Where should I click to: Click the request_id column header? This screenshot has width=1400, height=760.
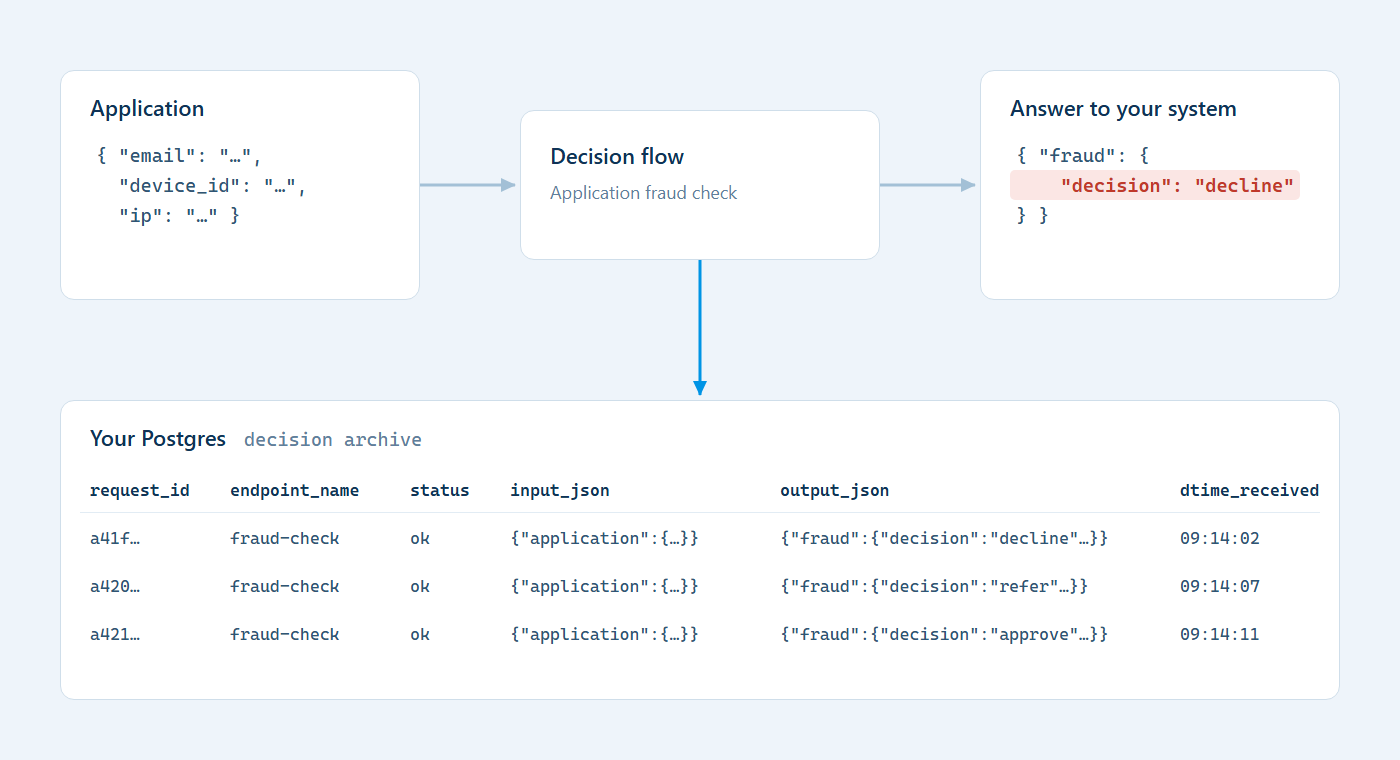[x=140, y=490]
